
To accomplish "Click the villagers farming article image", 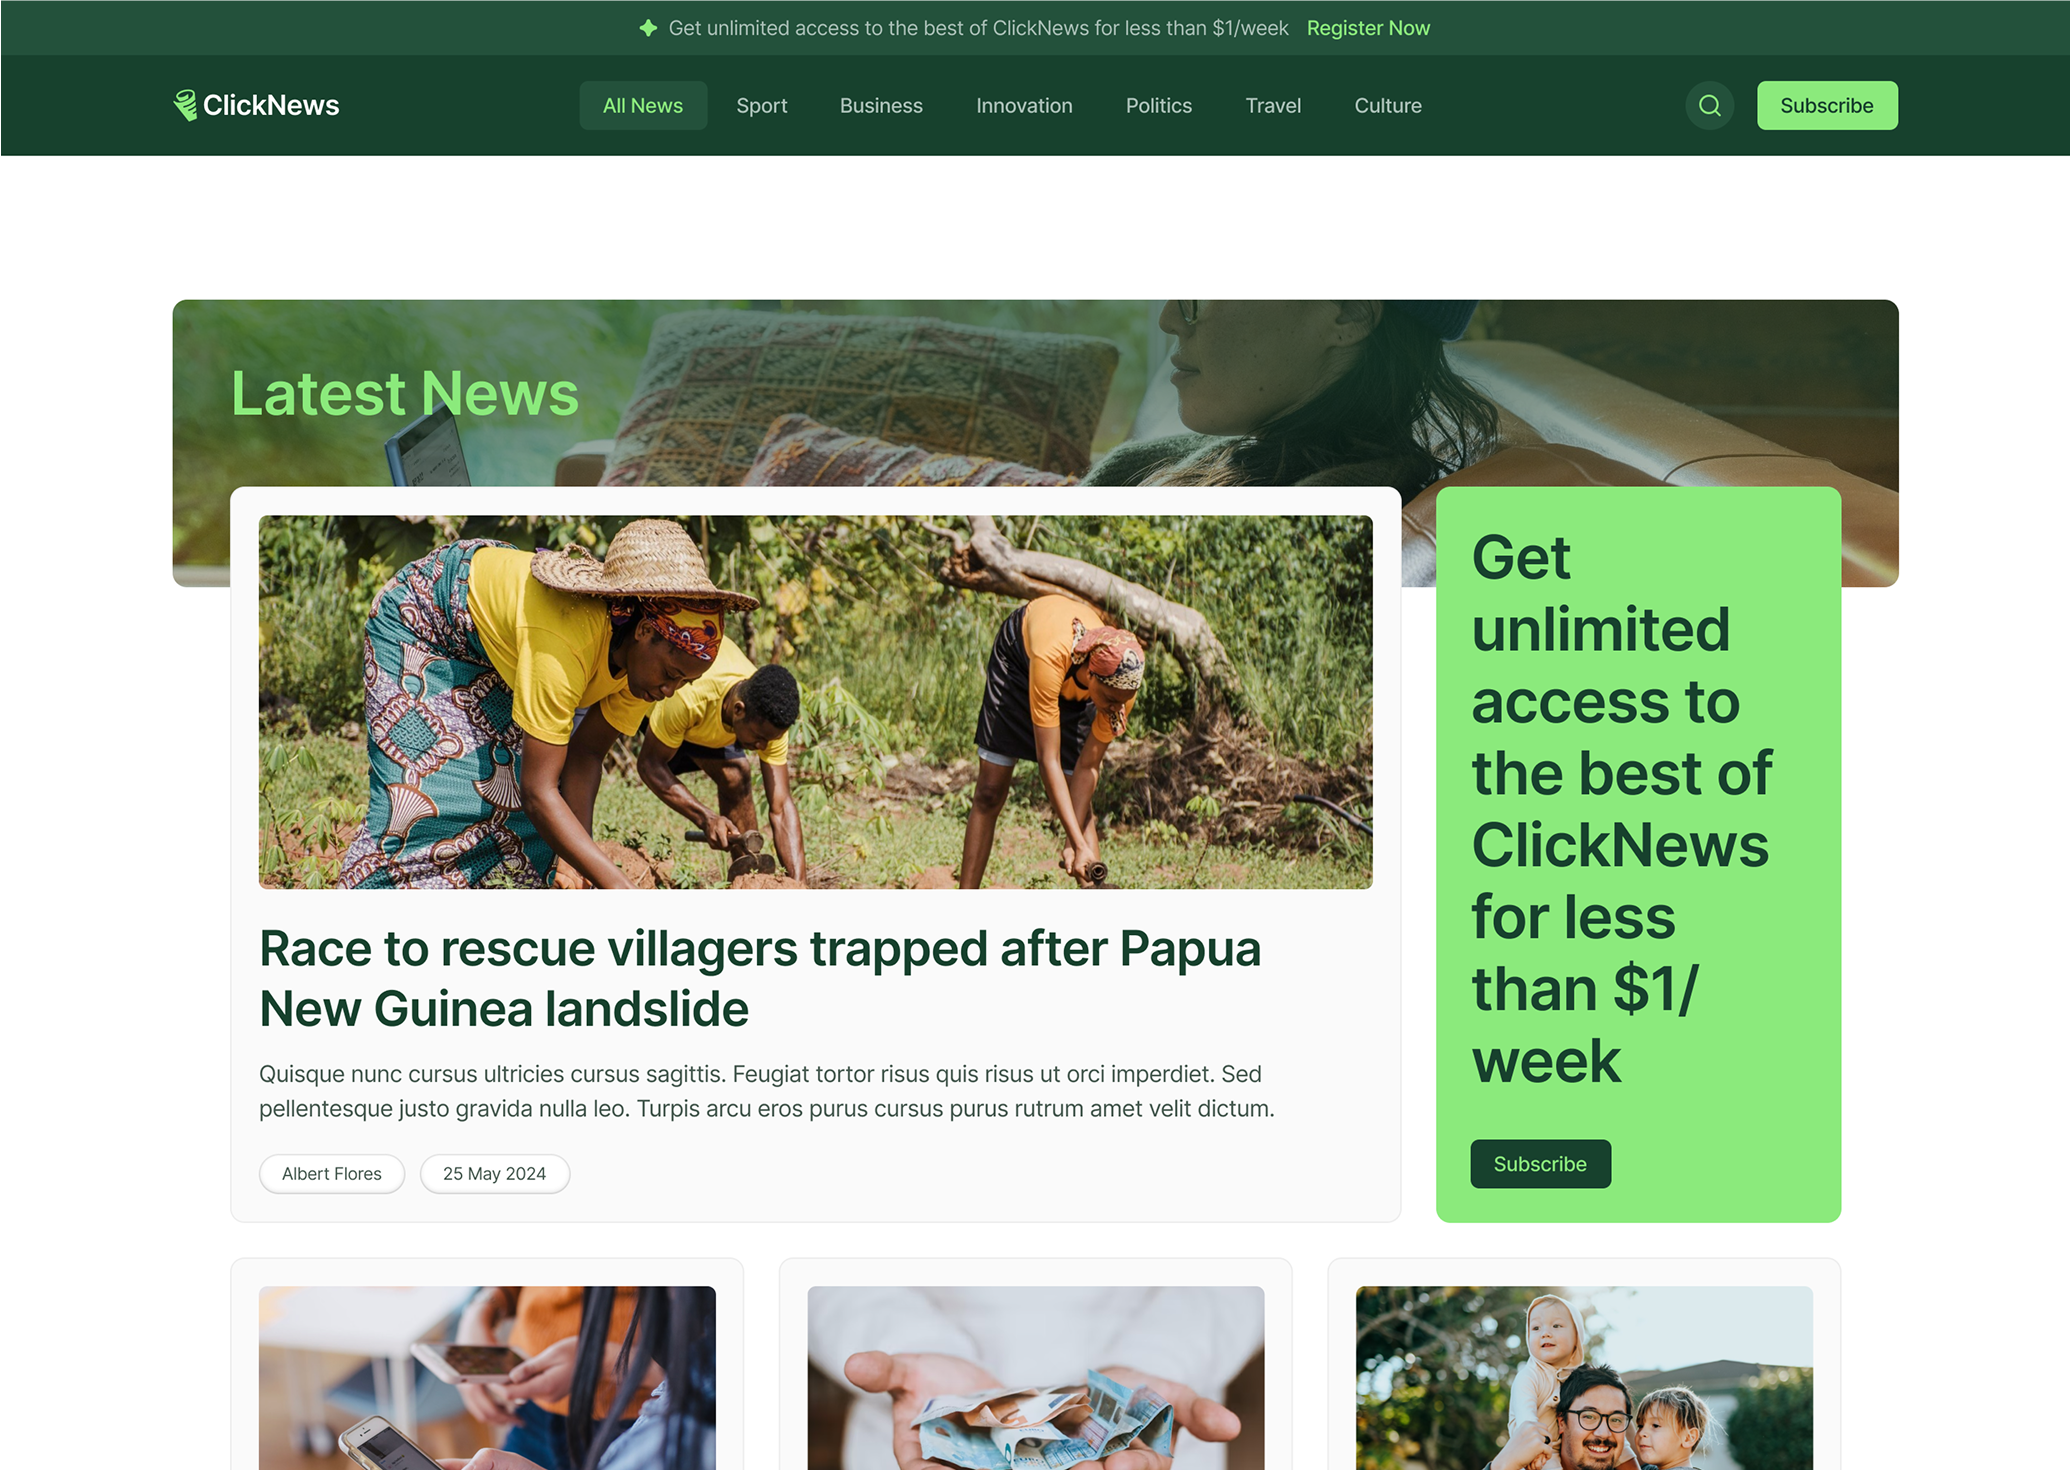I will click(x=815, y=702).
